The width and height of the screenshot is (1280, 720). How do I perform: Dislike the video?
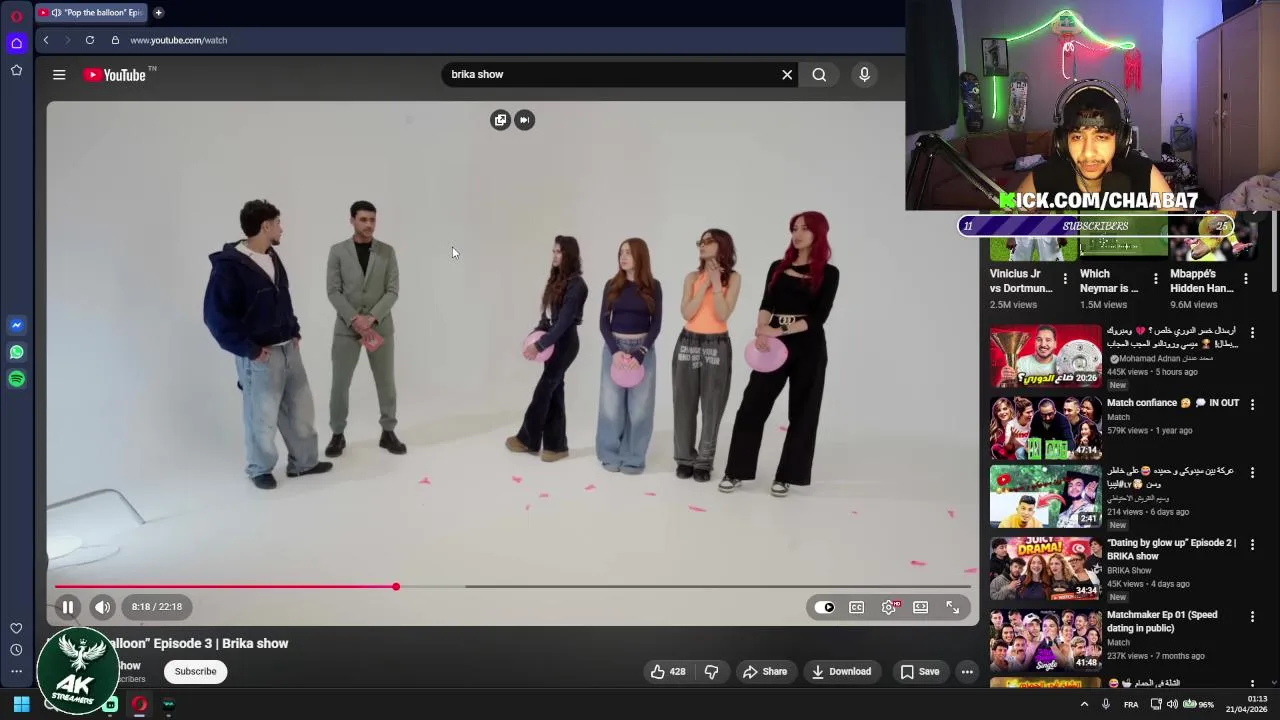[x=712, y=672]
